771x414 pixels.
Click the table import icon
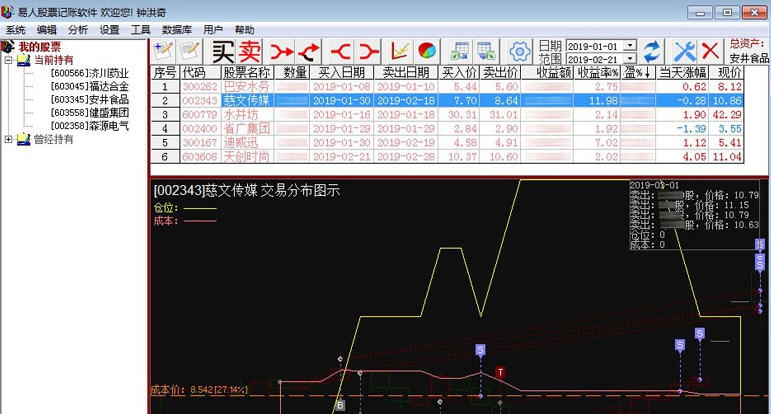[460, 51]
